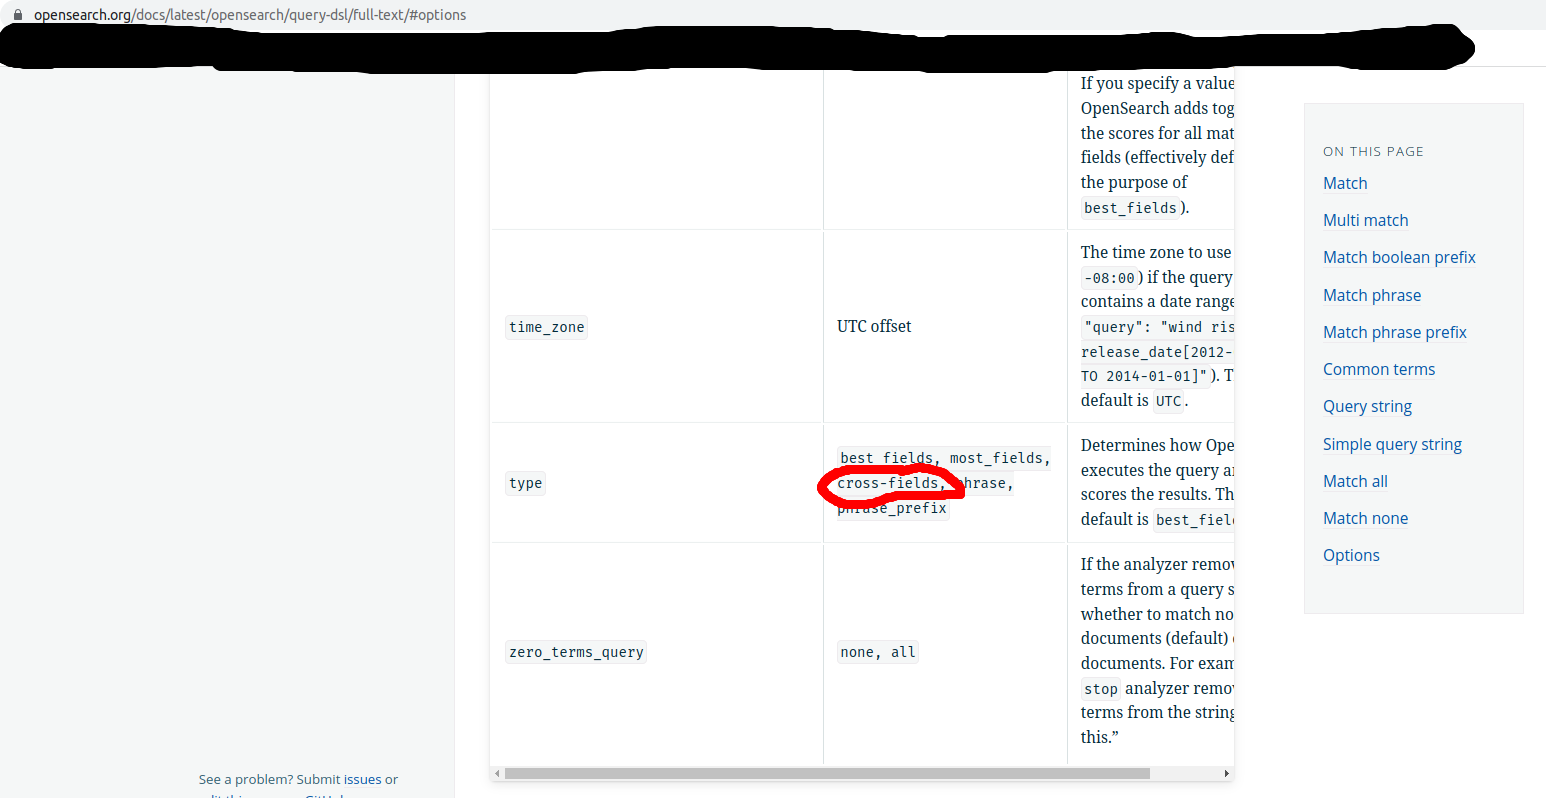1546x798 pixels.
Task: Select the zero_terms_query code label
Action: click(575, 651)
